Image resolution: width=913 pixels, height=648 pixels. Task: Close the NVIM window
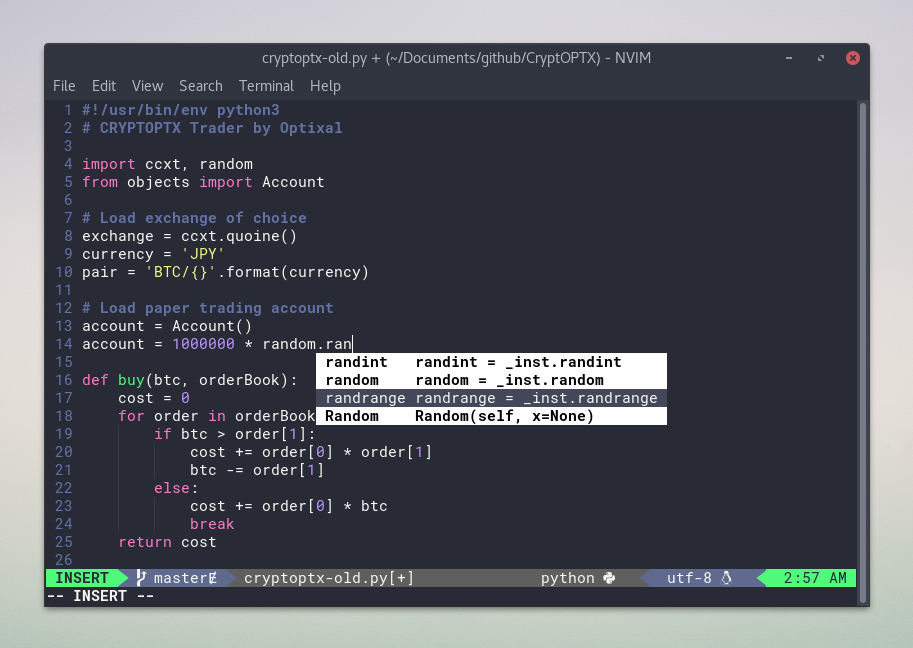[x=852, y=58]
